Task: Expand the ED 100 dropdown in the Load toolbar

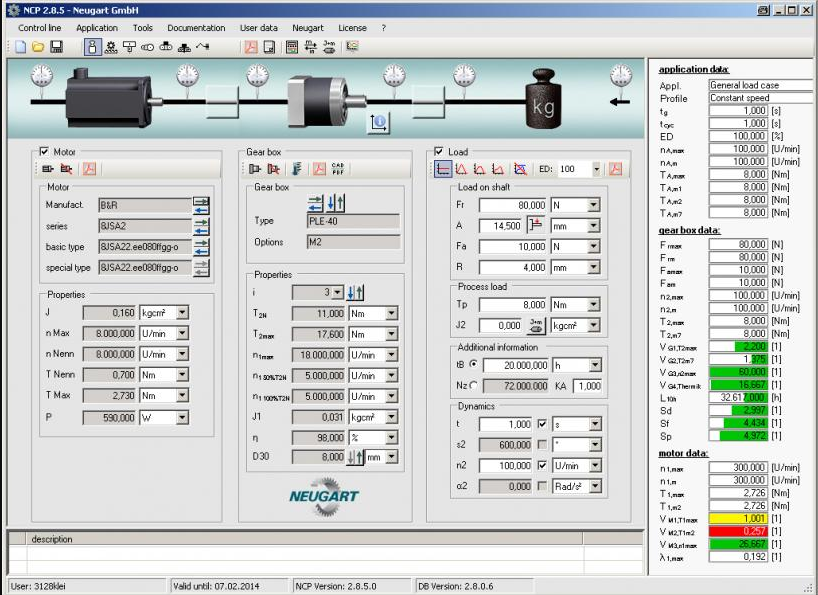Action: click(596, 169)
